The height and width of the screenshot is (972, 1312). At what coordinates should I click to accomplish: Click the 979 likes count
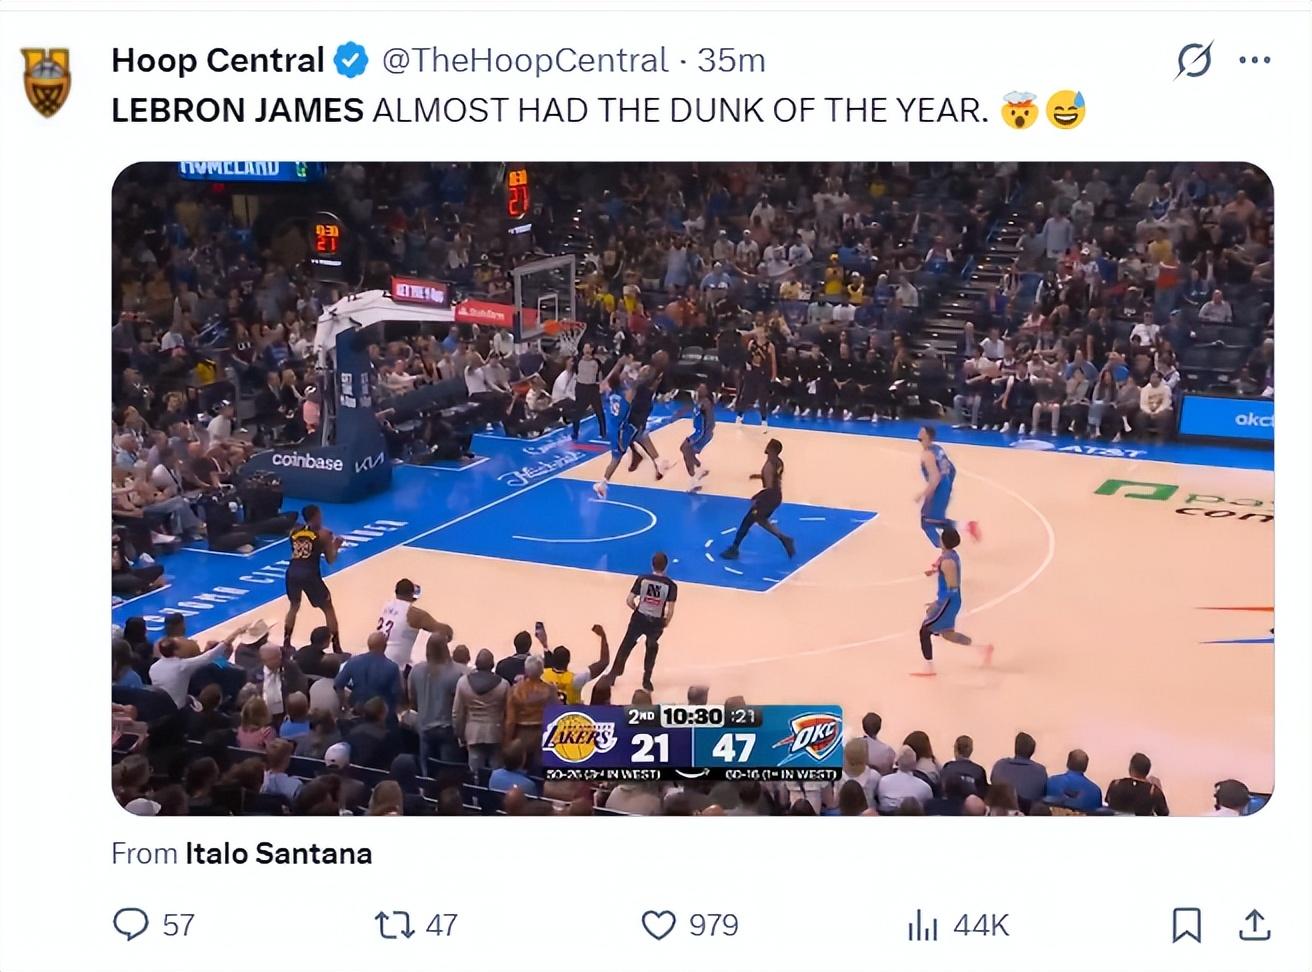coord(713,925)
